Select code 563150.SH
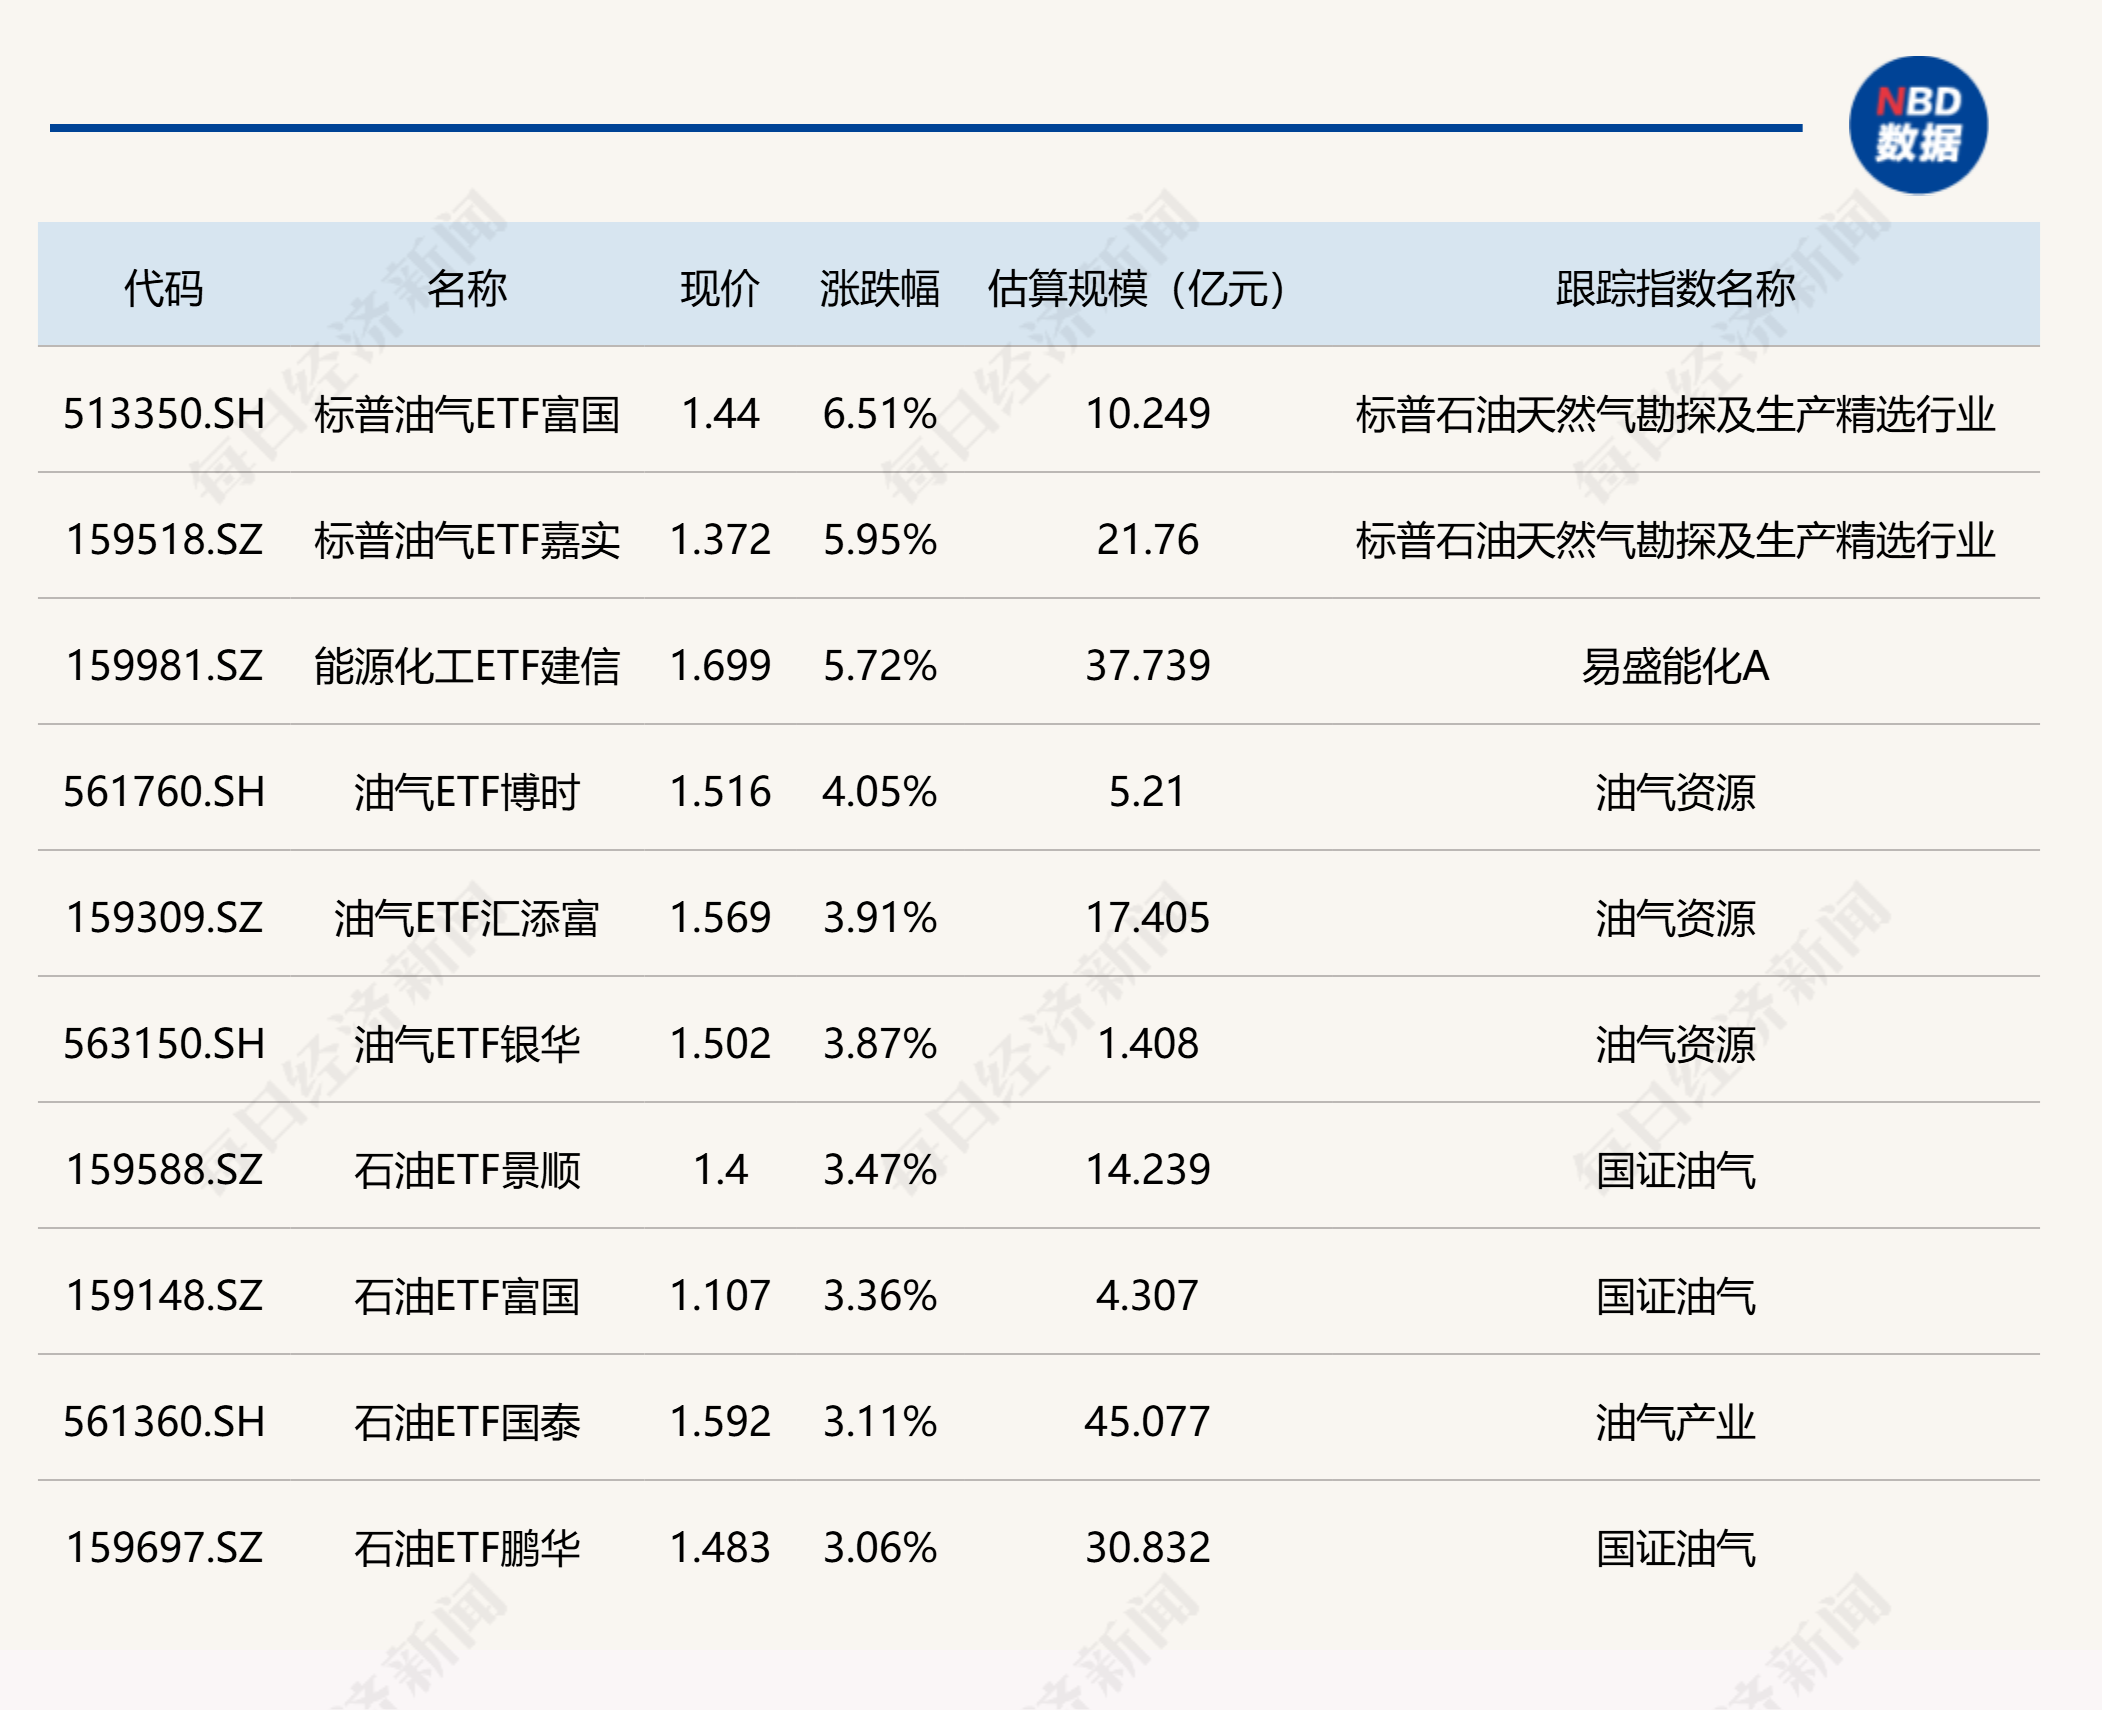Image resolution: width=2102 pixels, height=1710 pixels. [x=164, y=1044]
